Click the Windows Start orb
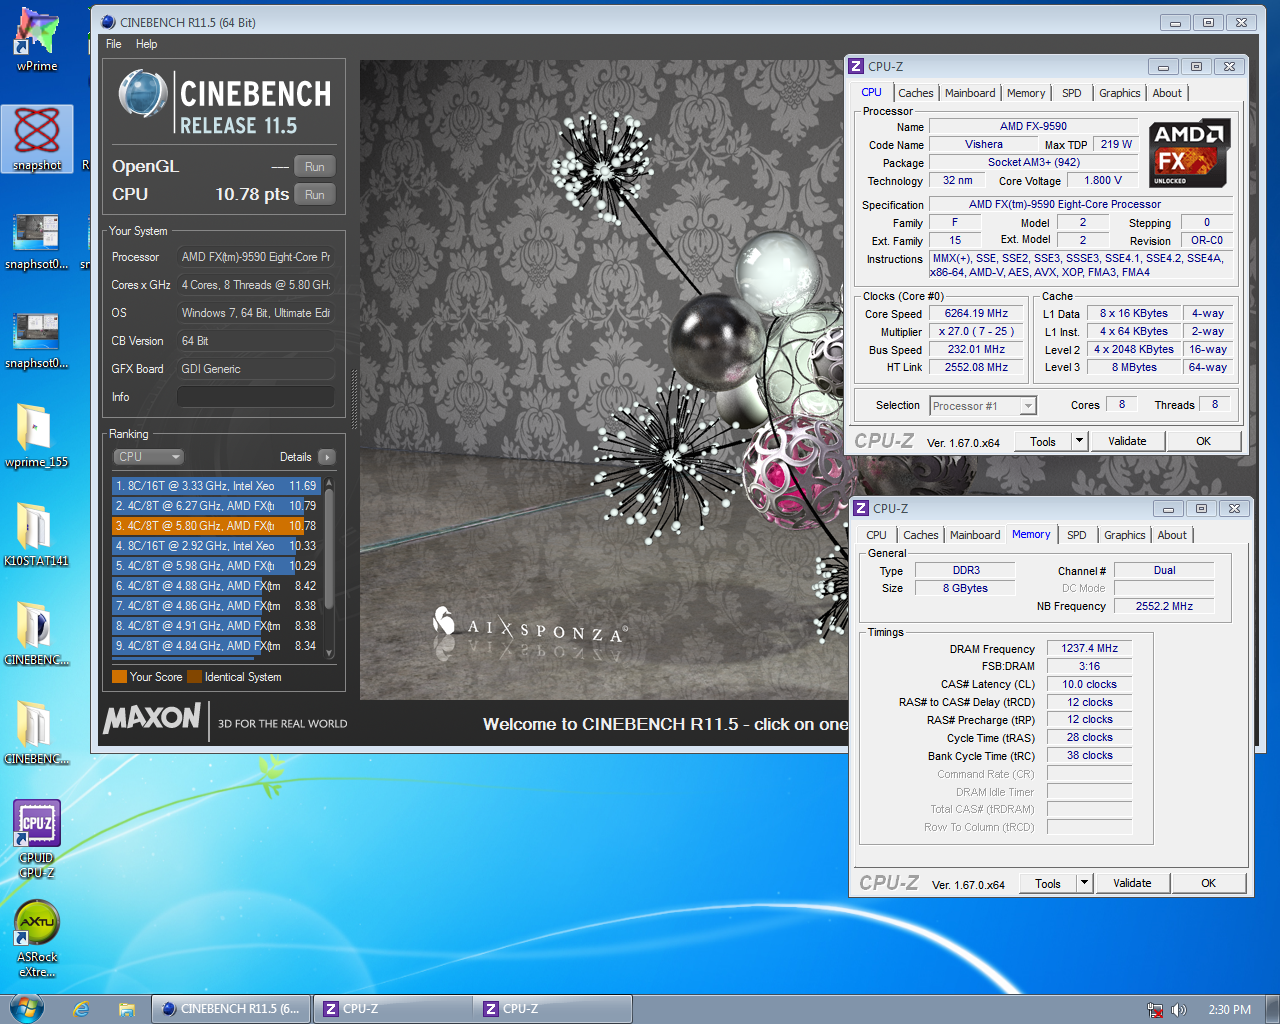Image resolution: width=1280 pixels, height=1024 pixels. coord(26,1008)
